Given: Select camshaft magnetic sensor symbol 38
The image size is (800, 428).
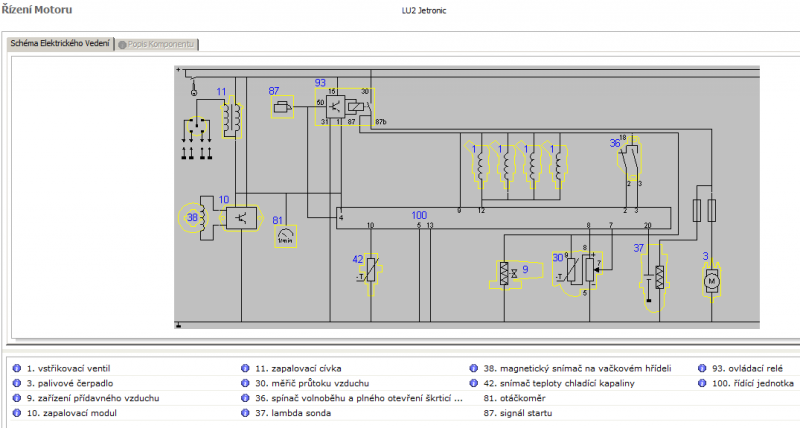Looking at the screenshot, I should [199, 217].
